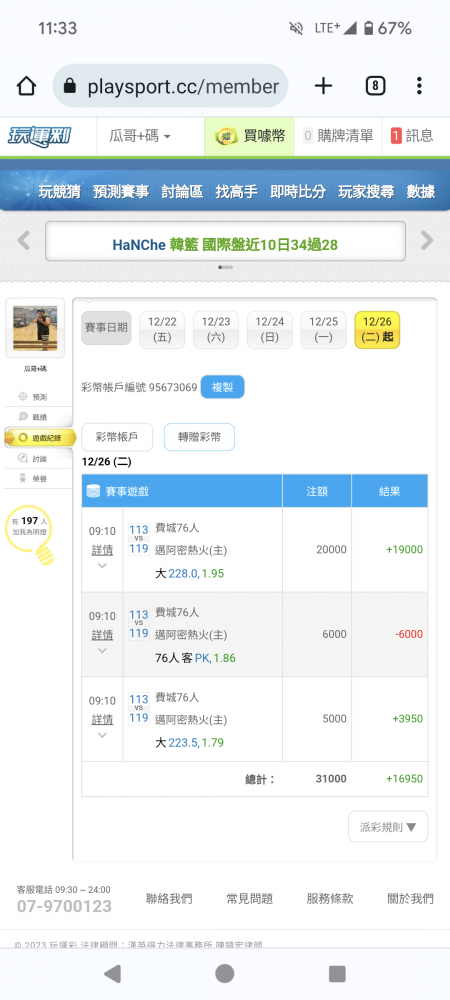Copy account number with 複製 button
Image resolution: width=450 pixels, height=1000 pixels.
tap(222, 387)
